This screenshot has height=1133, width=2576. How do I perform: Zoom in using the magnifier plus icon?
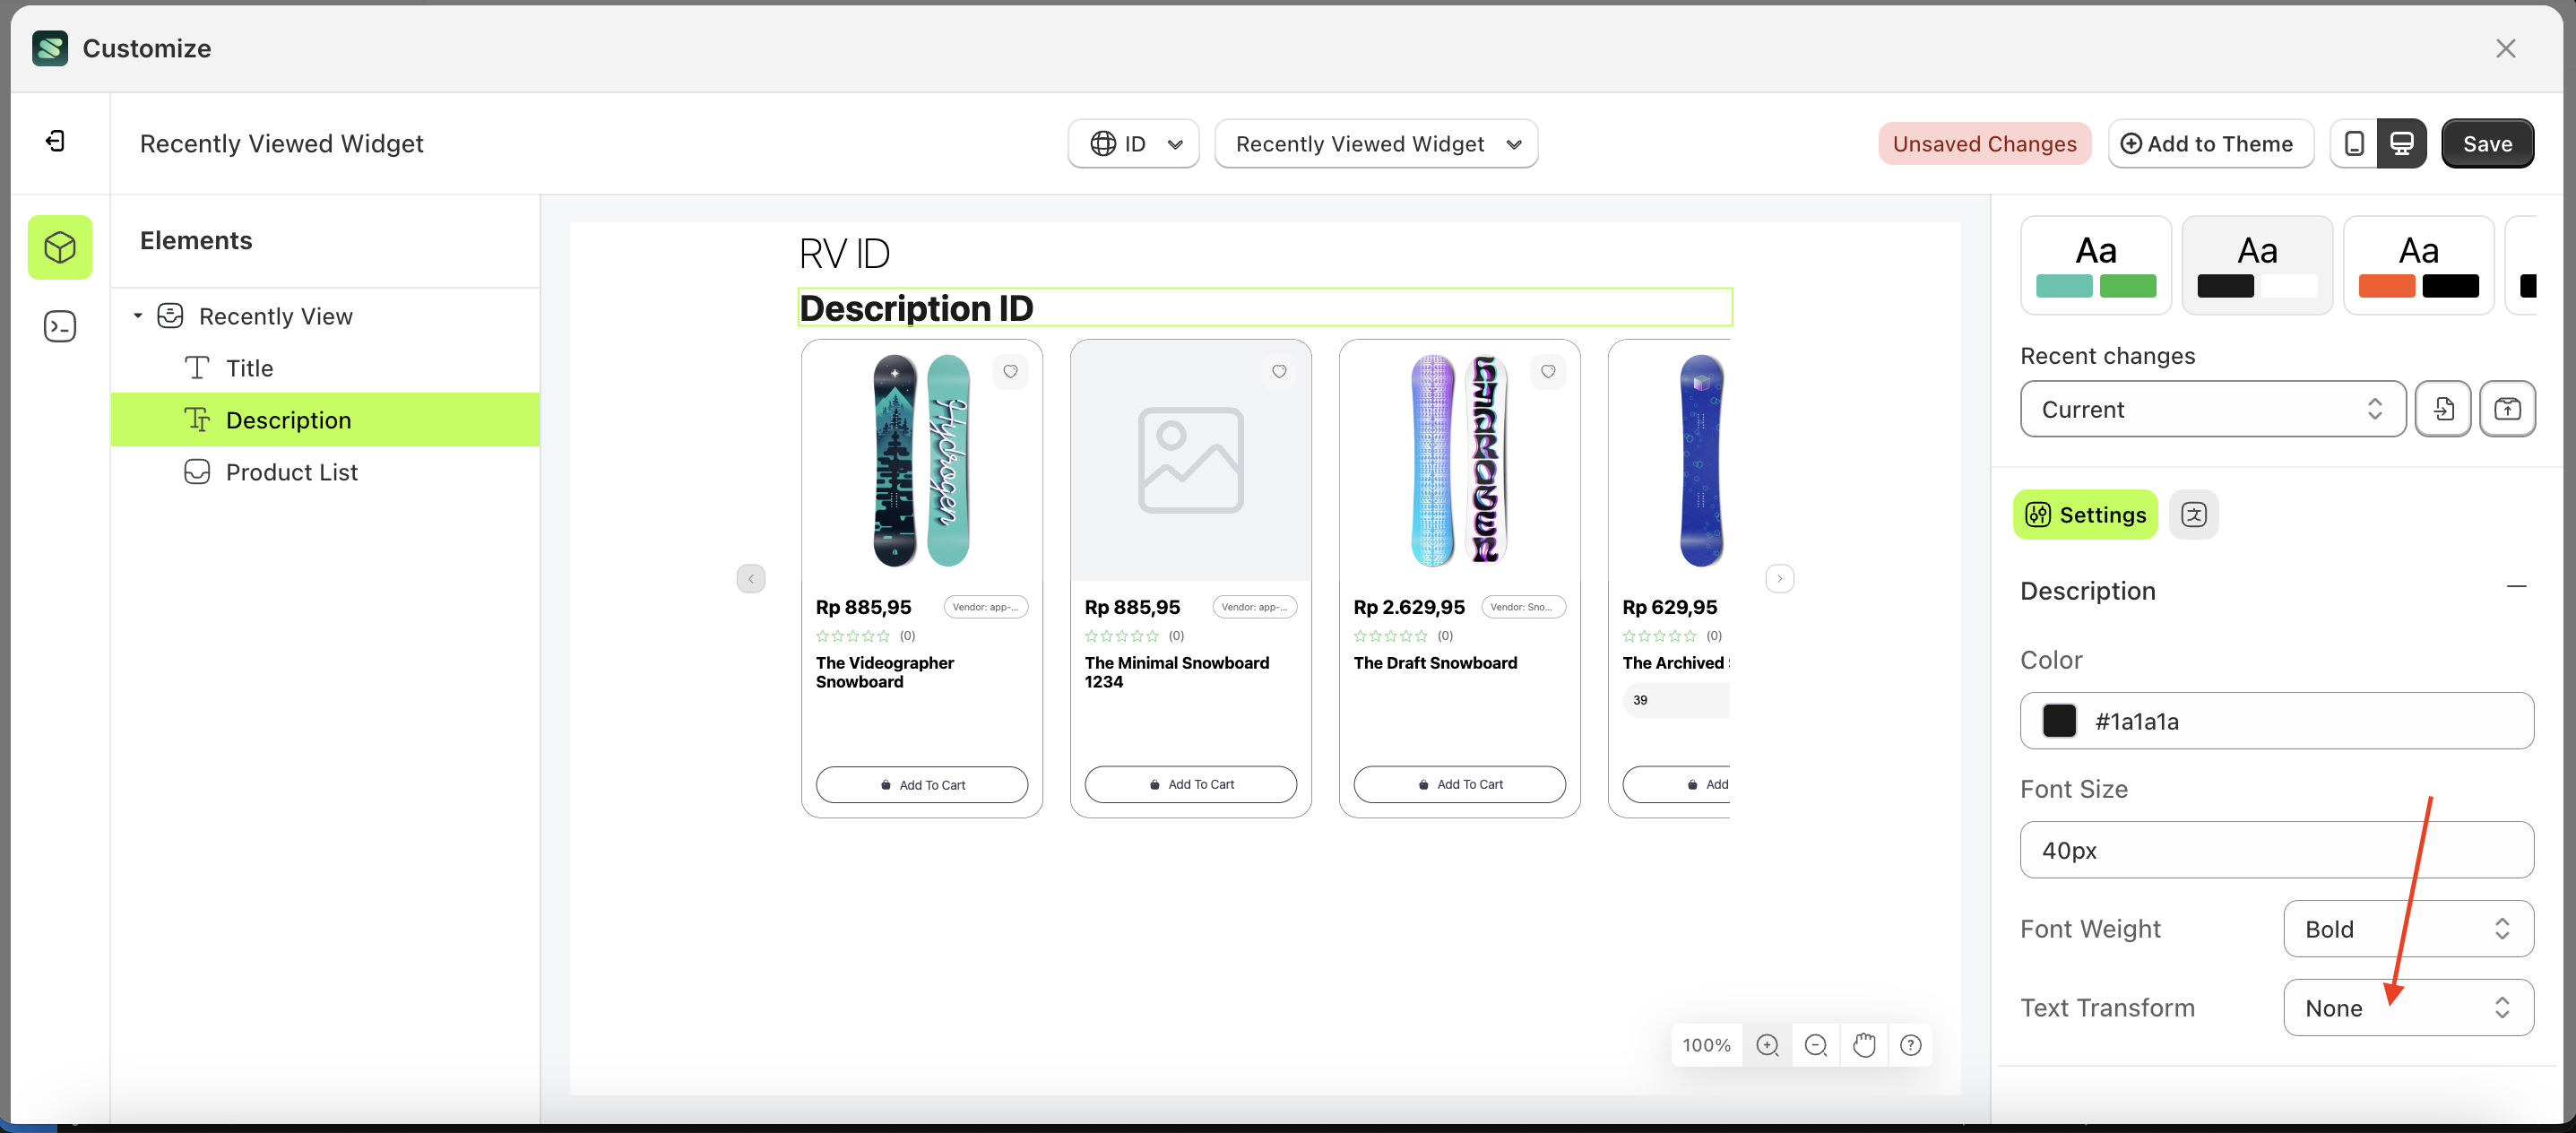(1767, 1044)
